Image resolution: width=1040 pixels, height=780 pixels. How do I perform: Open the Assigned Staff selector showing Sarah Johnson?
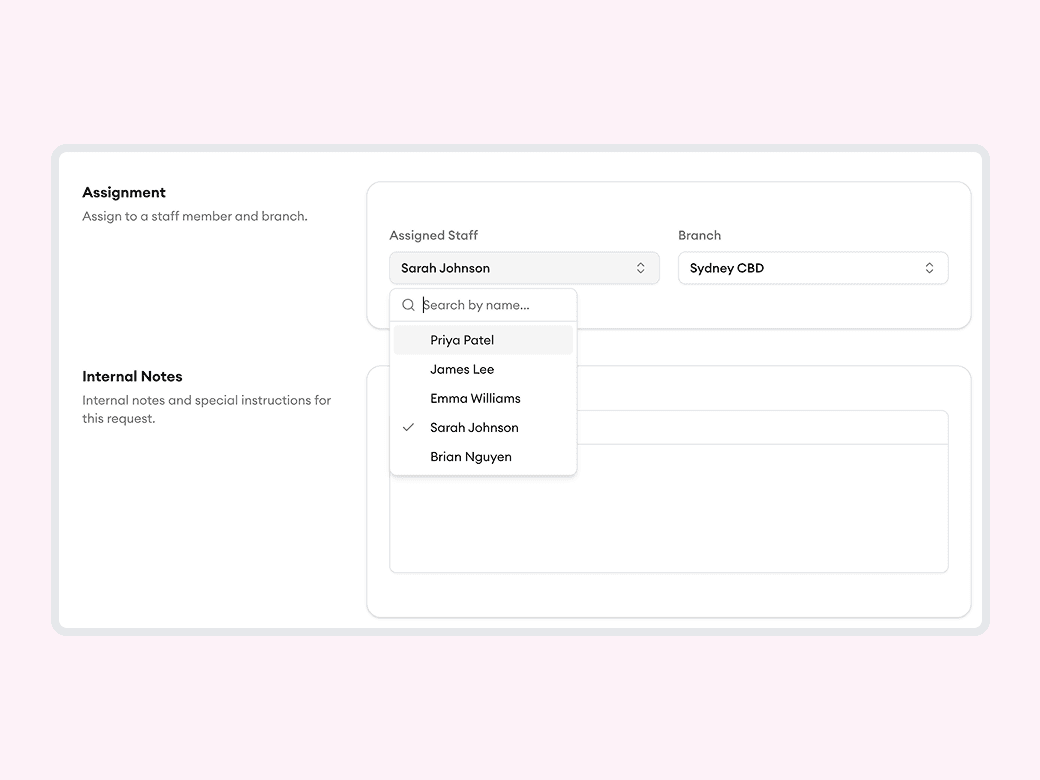coord(524,267)
